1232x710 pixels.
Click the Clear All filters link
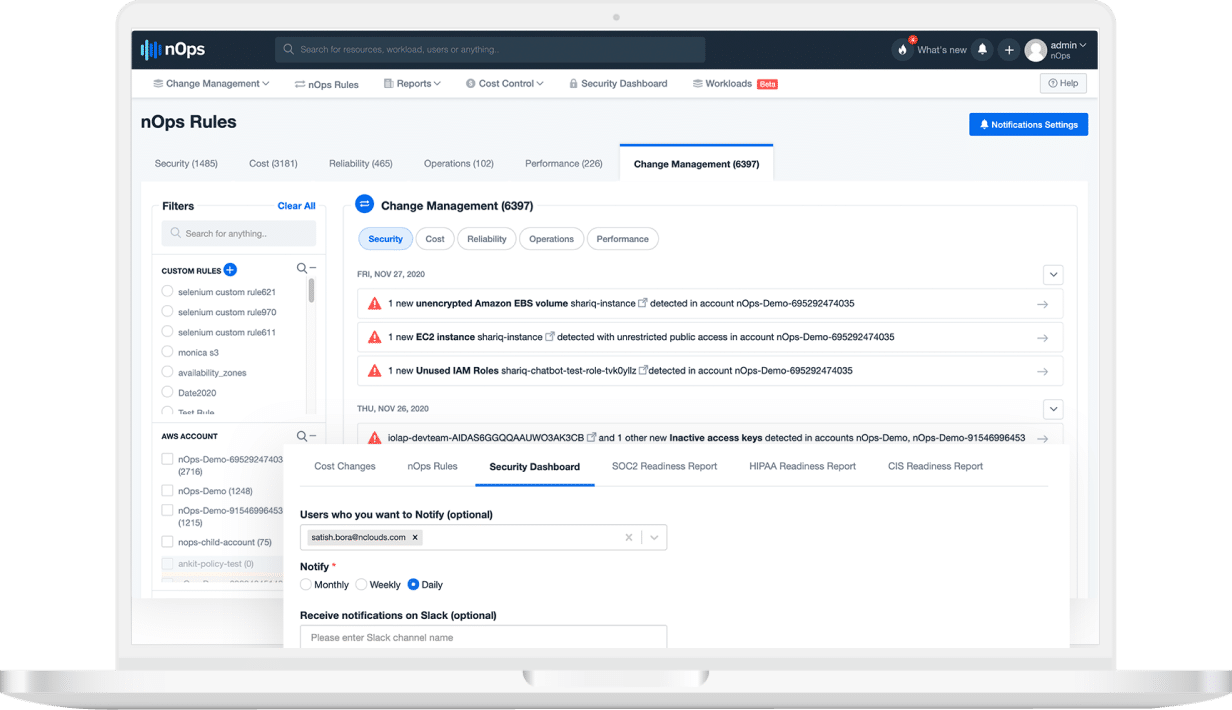point(296,206)
